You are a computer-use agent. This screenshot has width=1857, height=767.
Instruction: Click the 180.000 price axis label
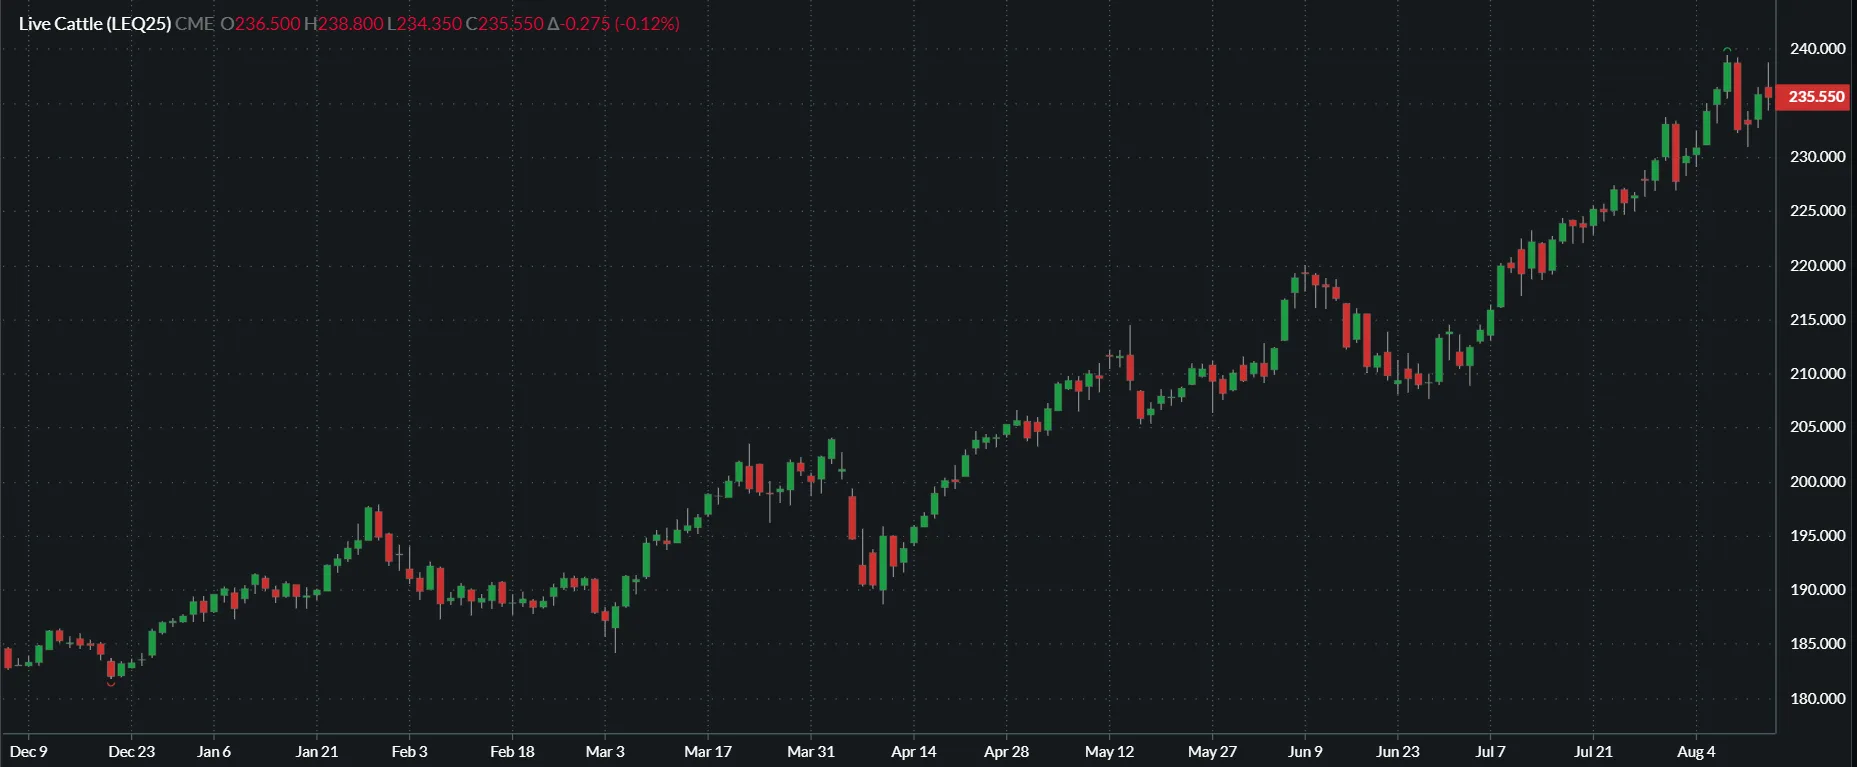point(1817,699)
